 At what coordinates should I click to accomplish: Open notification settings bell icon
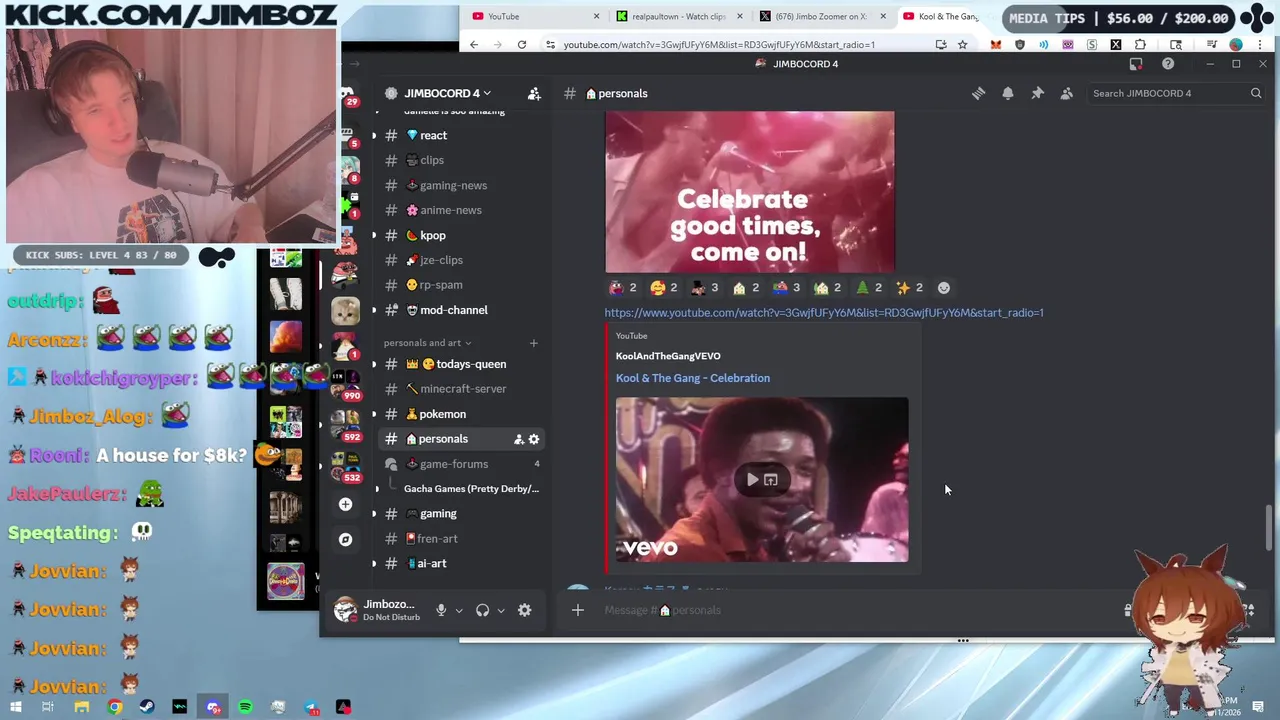[1008, 93]
